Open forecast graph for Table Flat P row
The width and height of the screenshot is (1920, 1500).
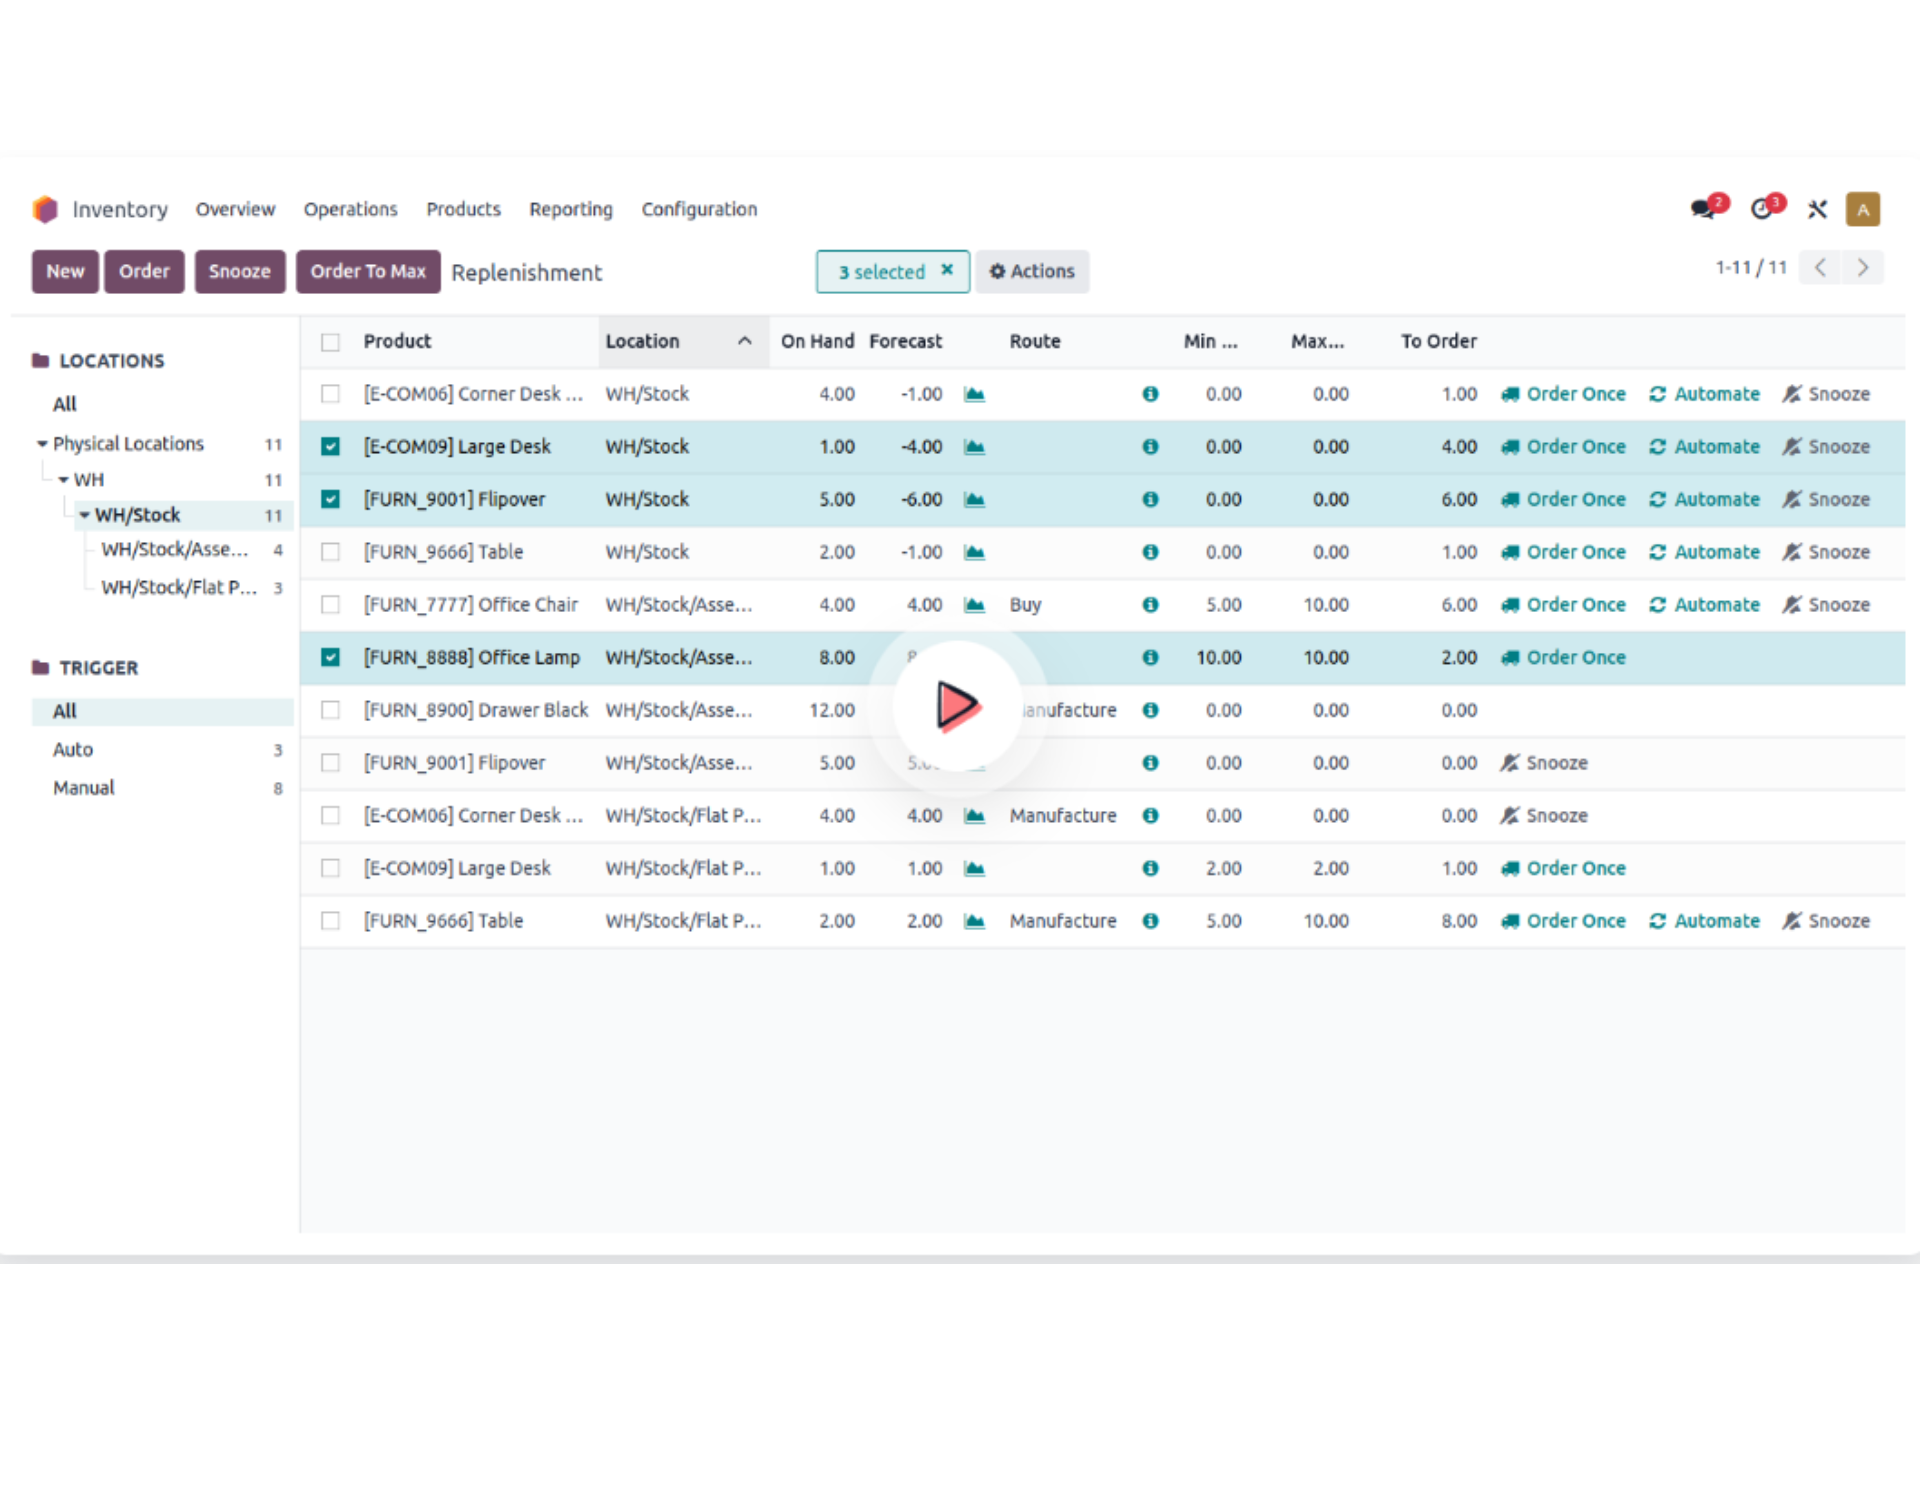pos(974,921)
